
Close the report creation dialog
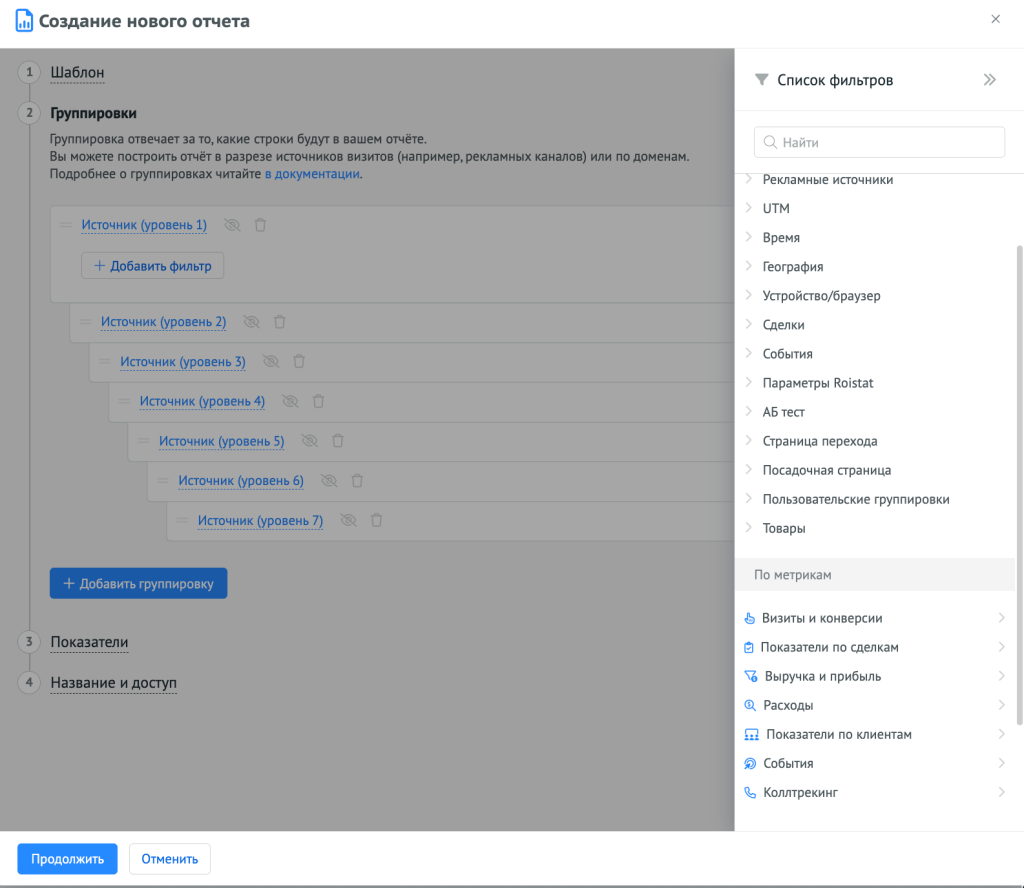click(x=995, y=19)
